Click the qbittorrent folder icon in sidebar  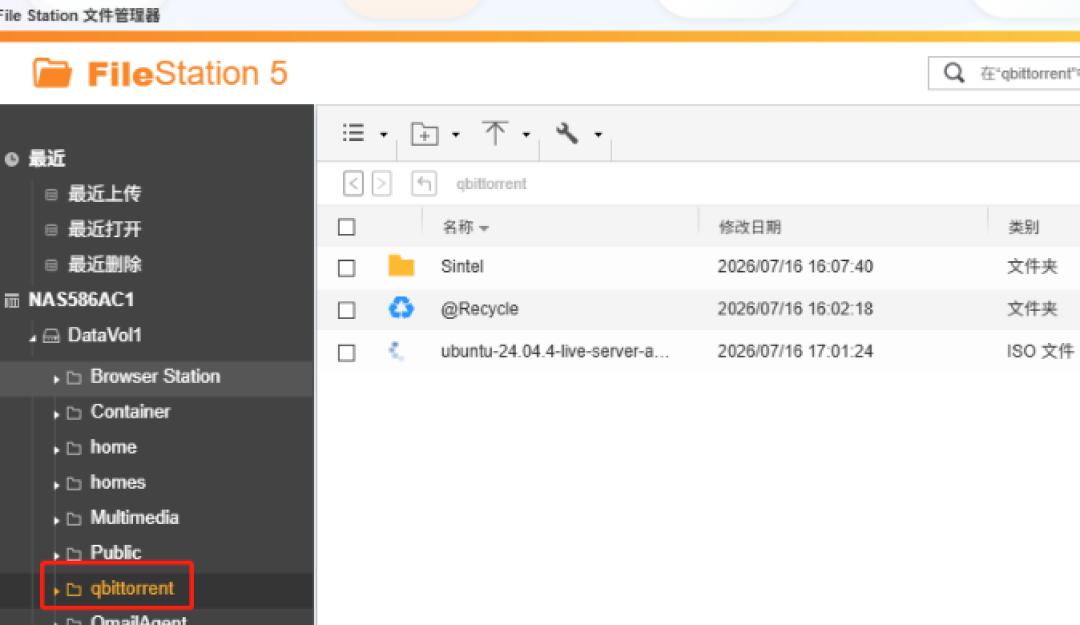(x=74, y=589)
